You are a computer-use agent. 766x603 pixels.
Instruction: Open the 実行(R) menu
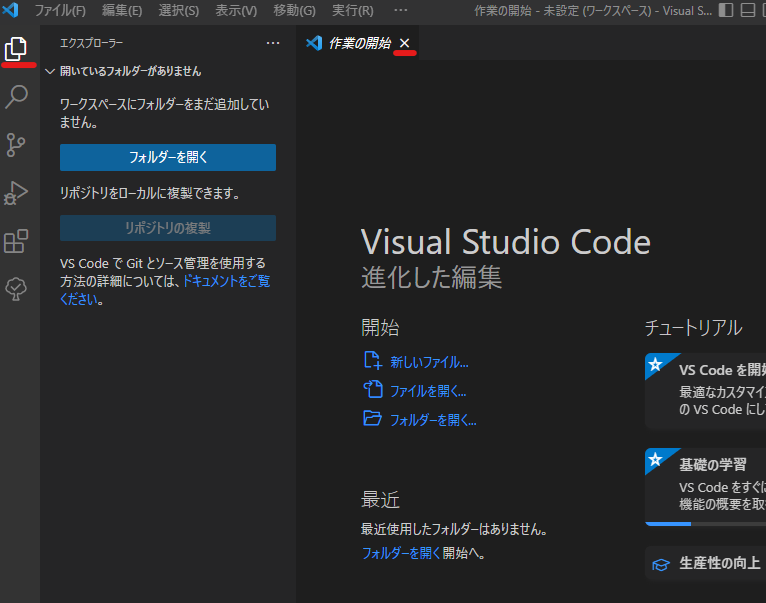click(x=353, y=11)
